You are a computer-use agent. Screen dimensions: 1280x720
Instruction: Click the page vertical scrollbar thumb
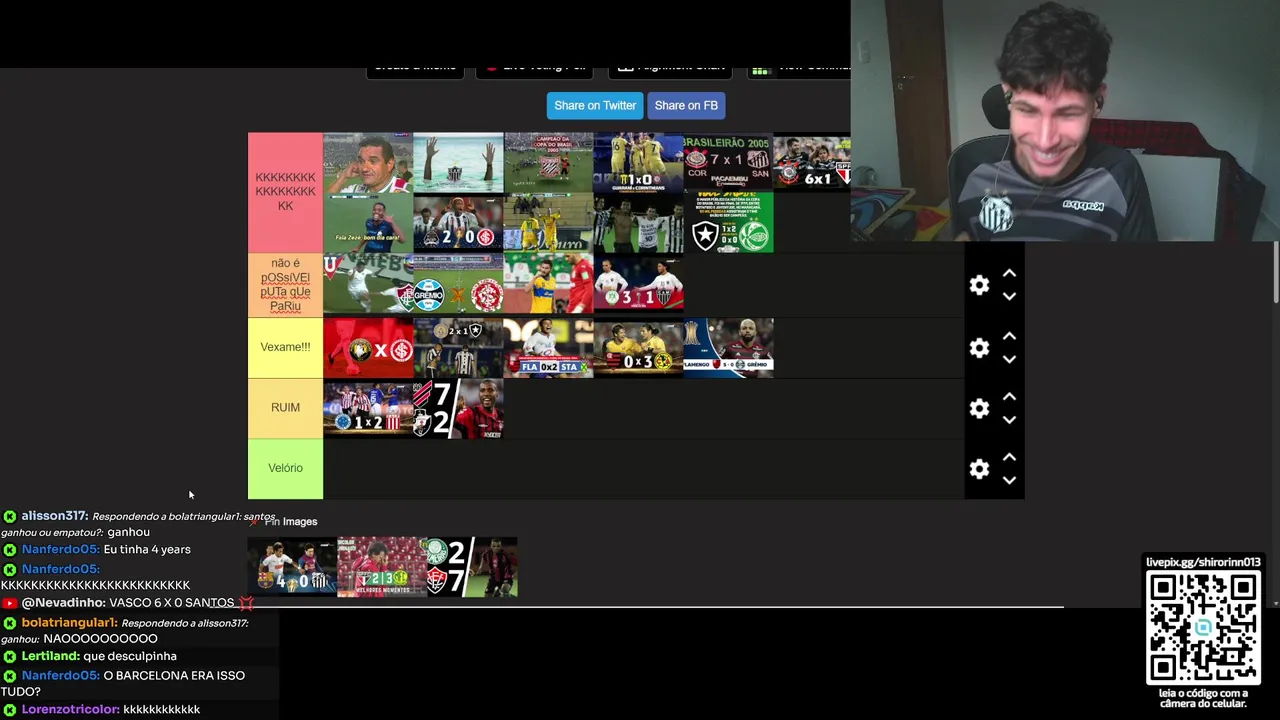tap(1276, 271)
